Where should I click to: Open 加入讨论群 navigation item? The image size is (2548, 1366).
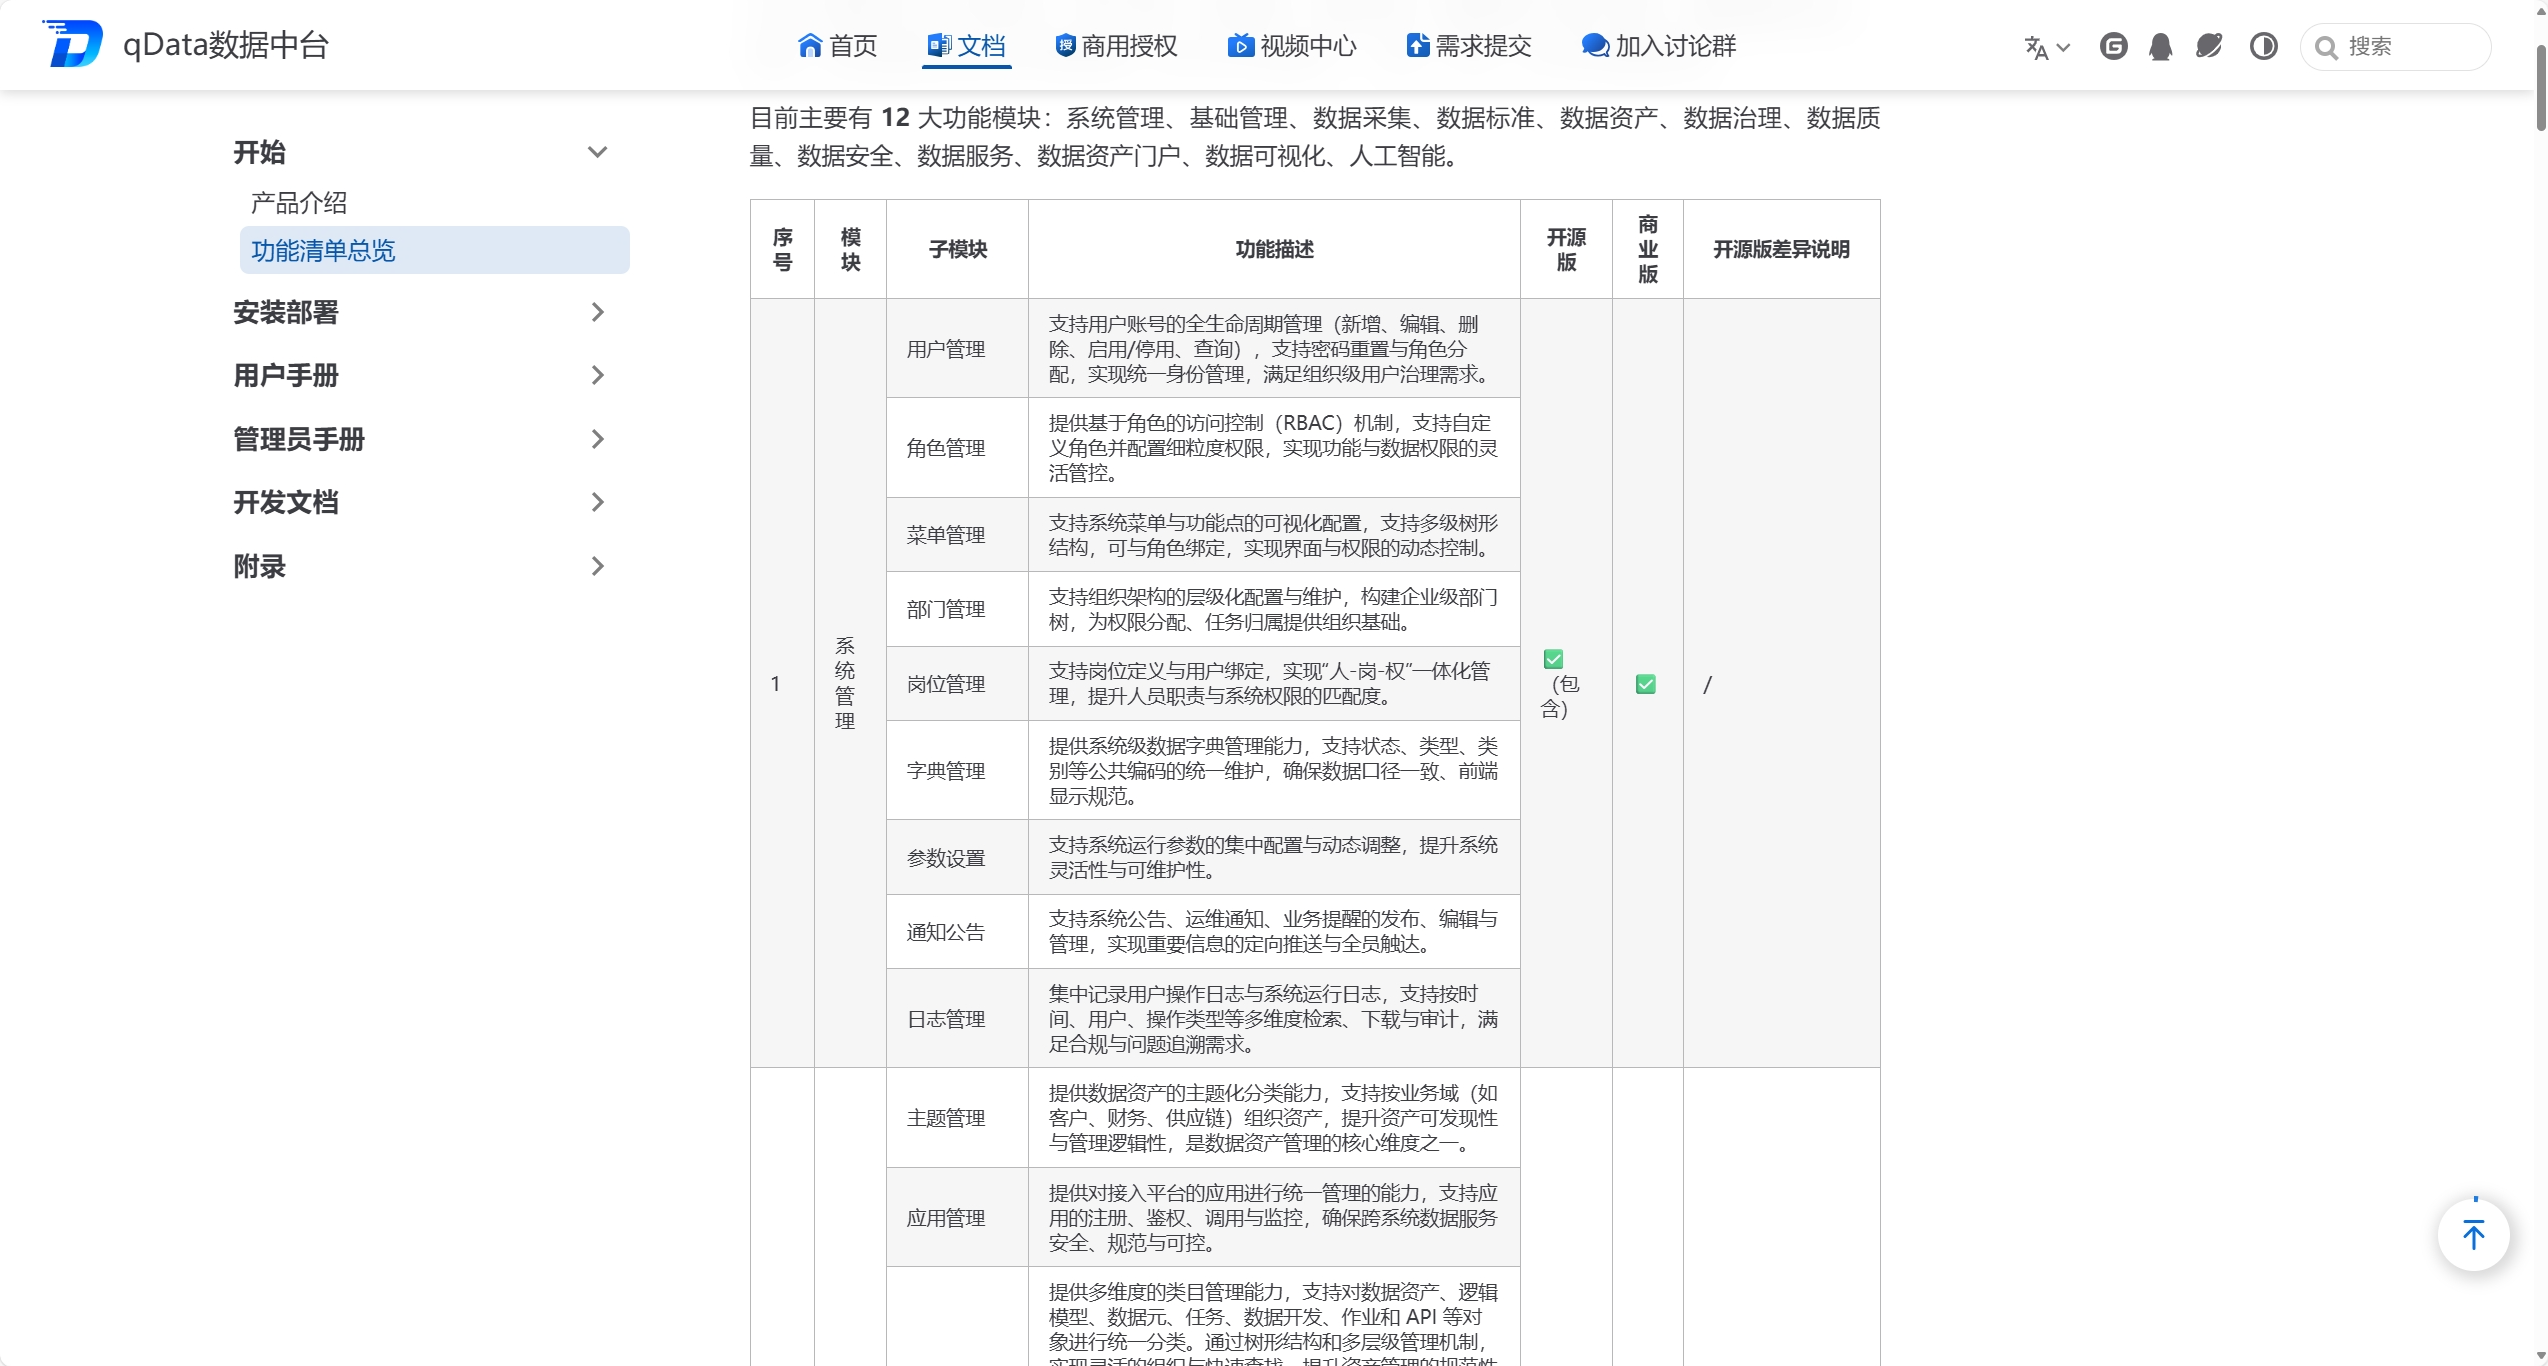tap(1659, 46)
